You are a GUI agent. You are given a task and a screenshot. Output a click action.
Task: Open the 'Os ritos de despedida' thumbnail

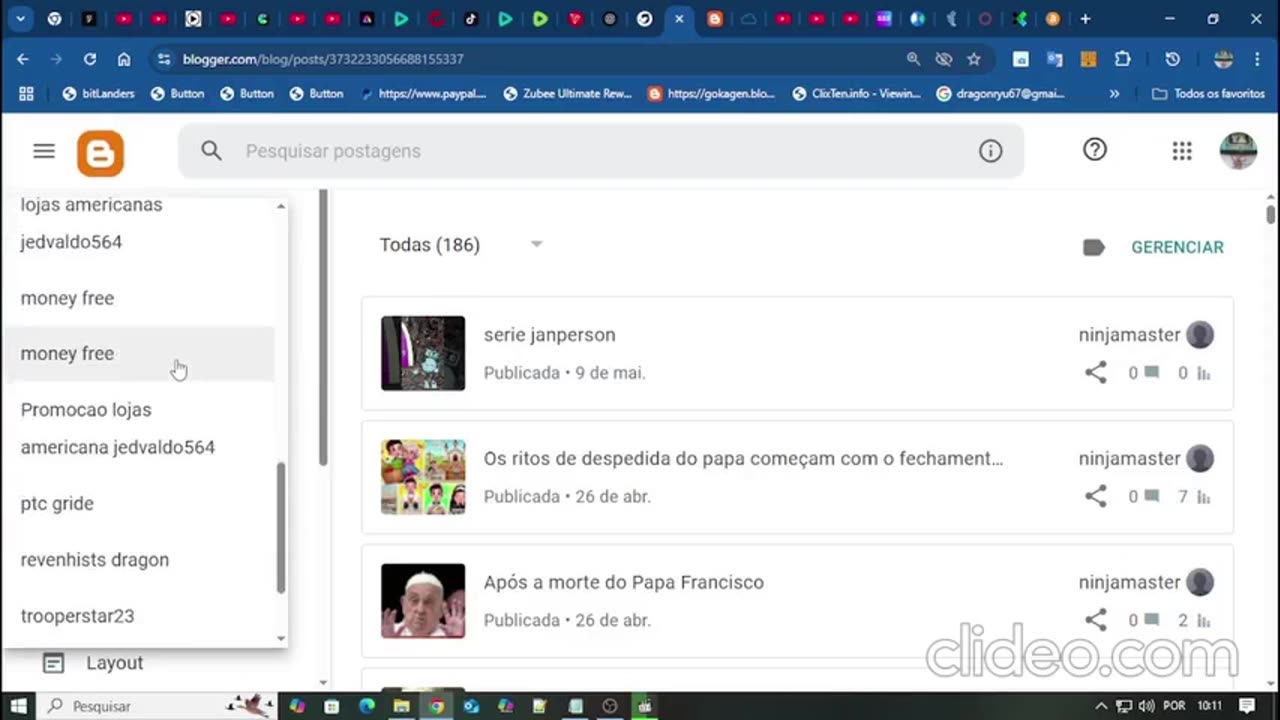point(423,477)
